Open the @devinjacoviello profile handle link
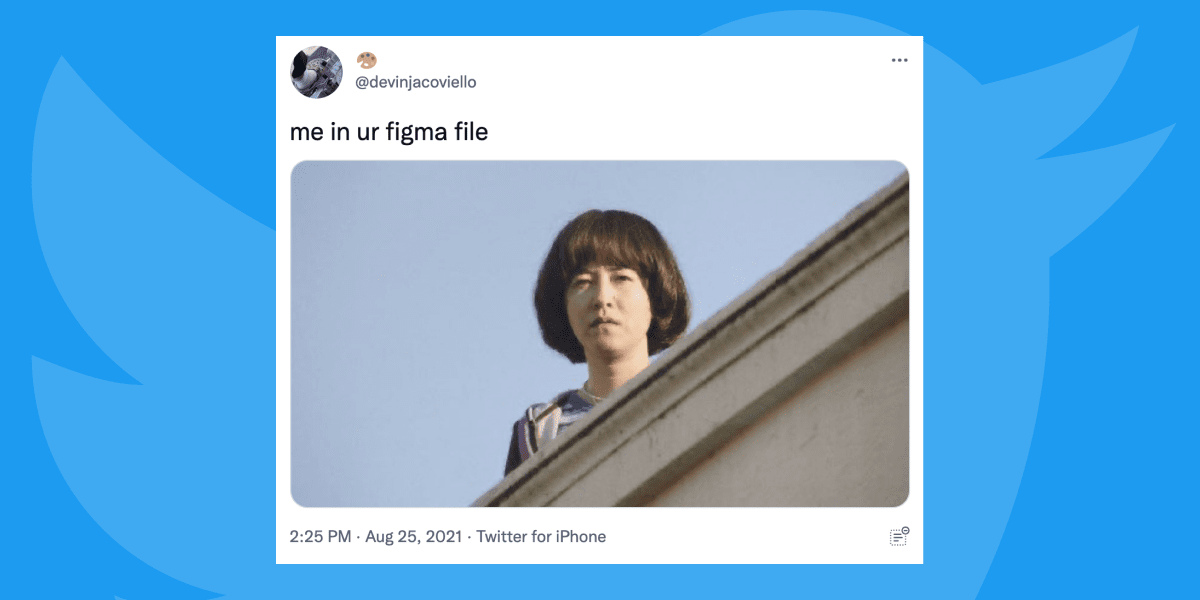1200x600 pixels. 416,82
